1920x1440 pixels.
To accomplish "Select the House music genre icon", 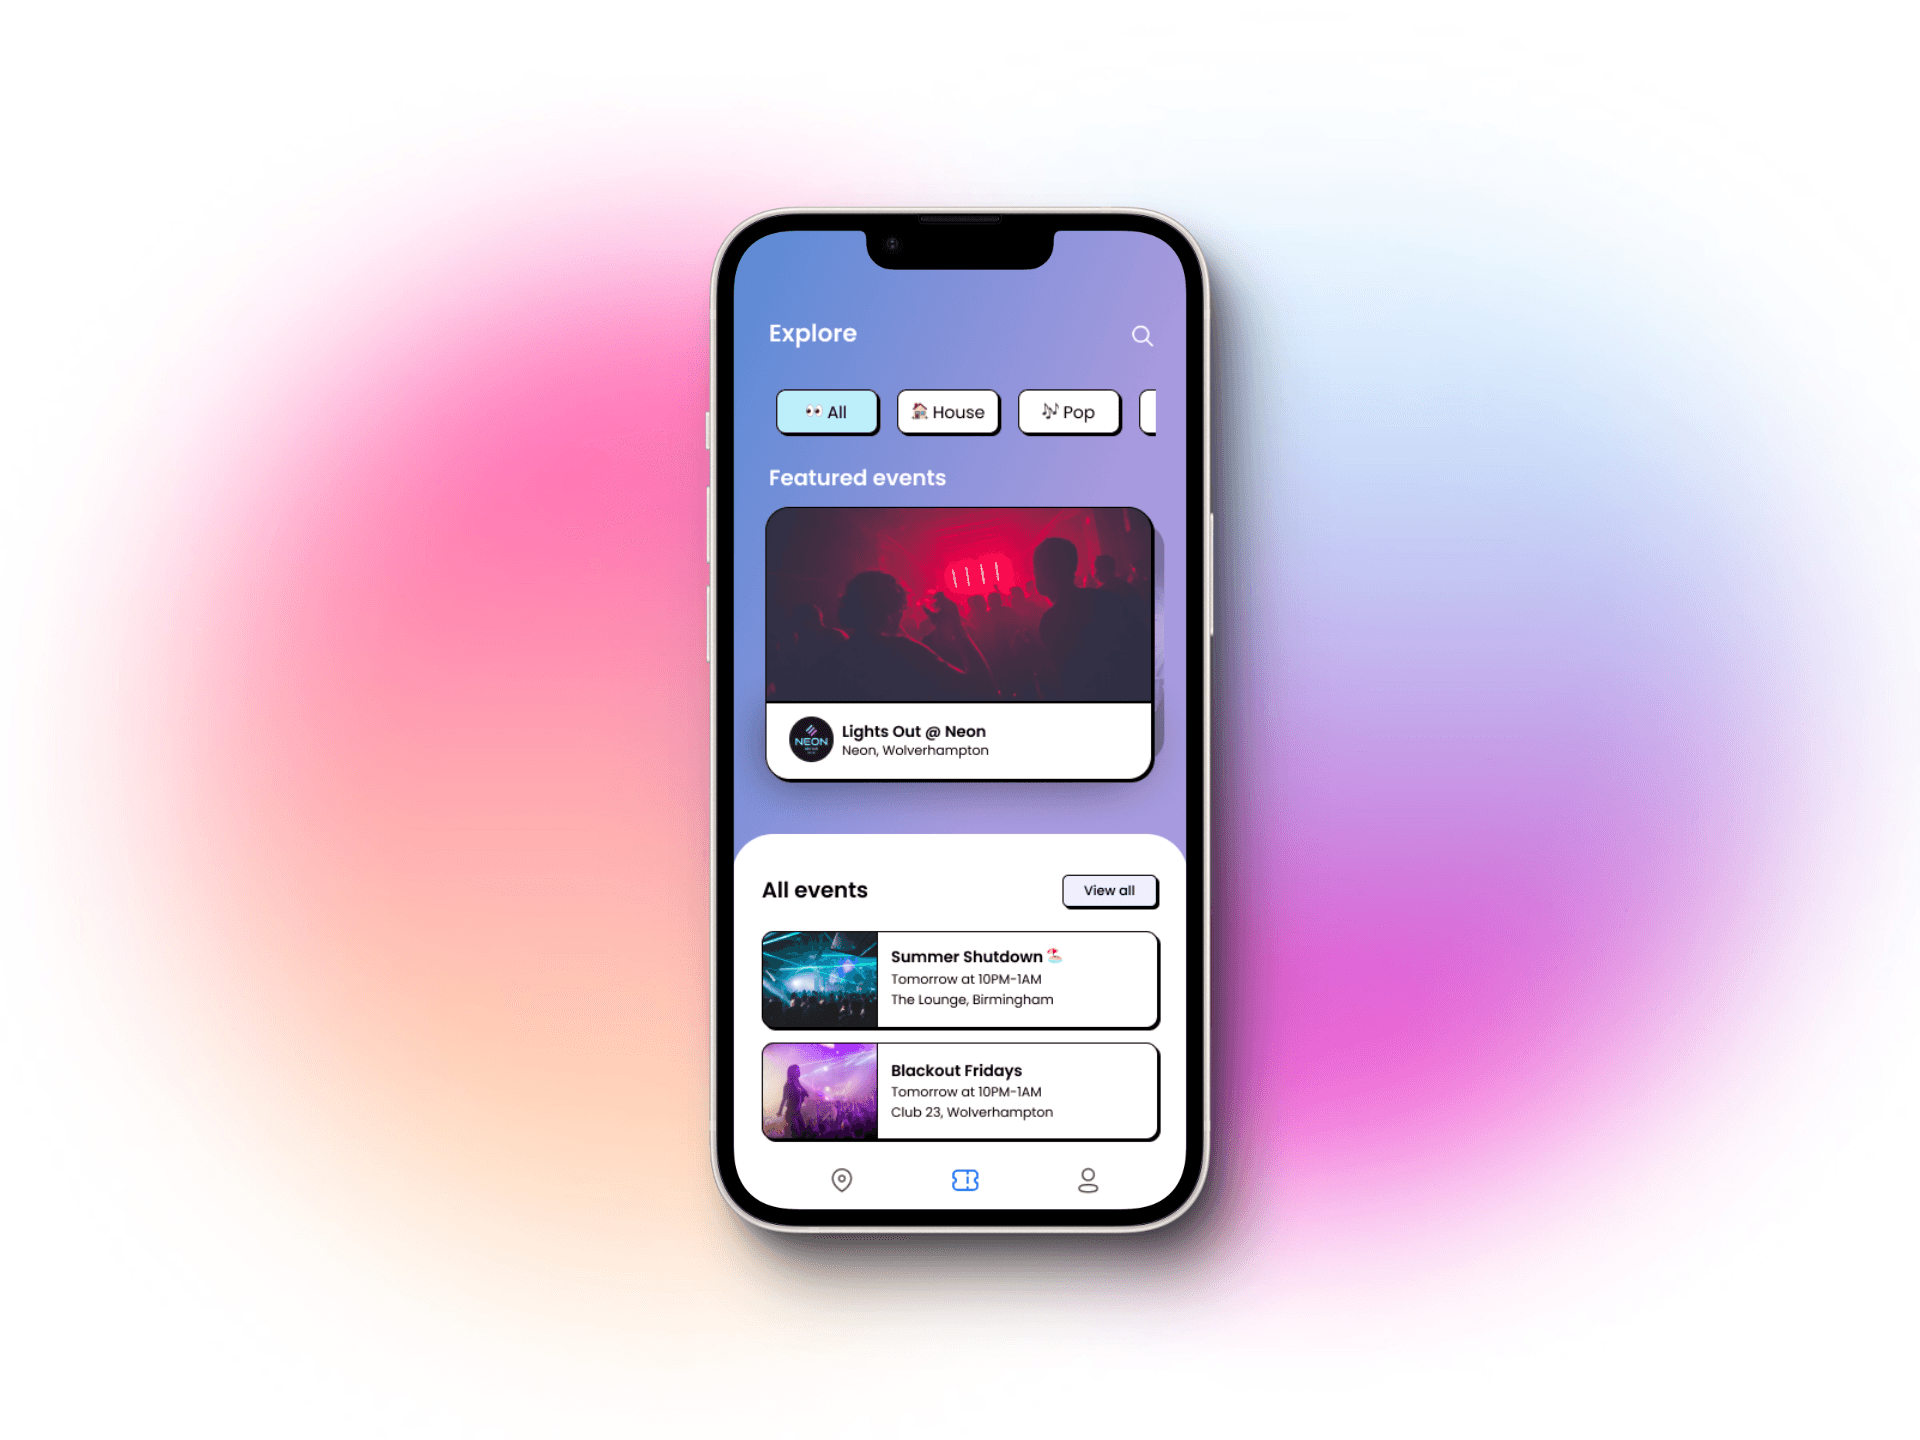I will (918, 410).
